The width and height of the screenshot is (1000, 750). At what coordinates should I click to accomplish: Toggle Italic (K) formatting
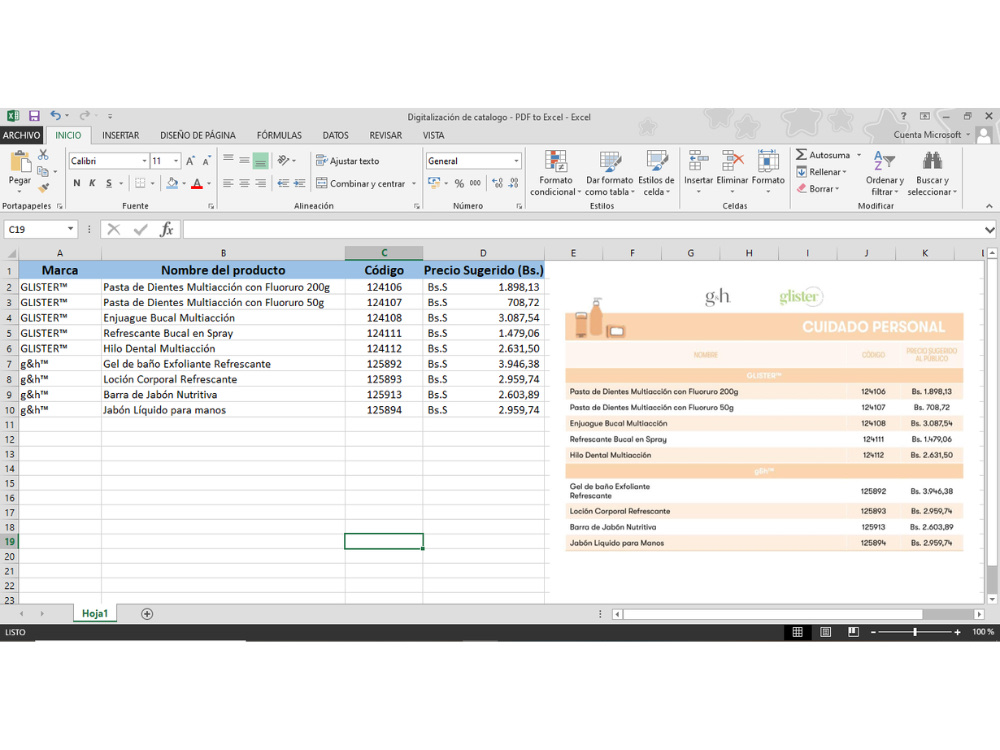92,184
